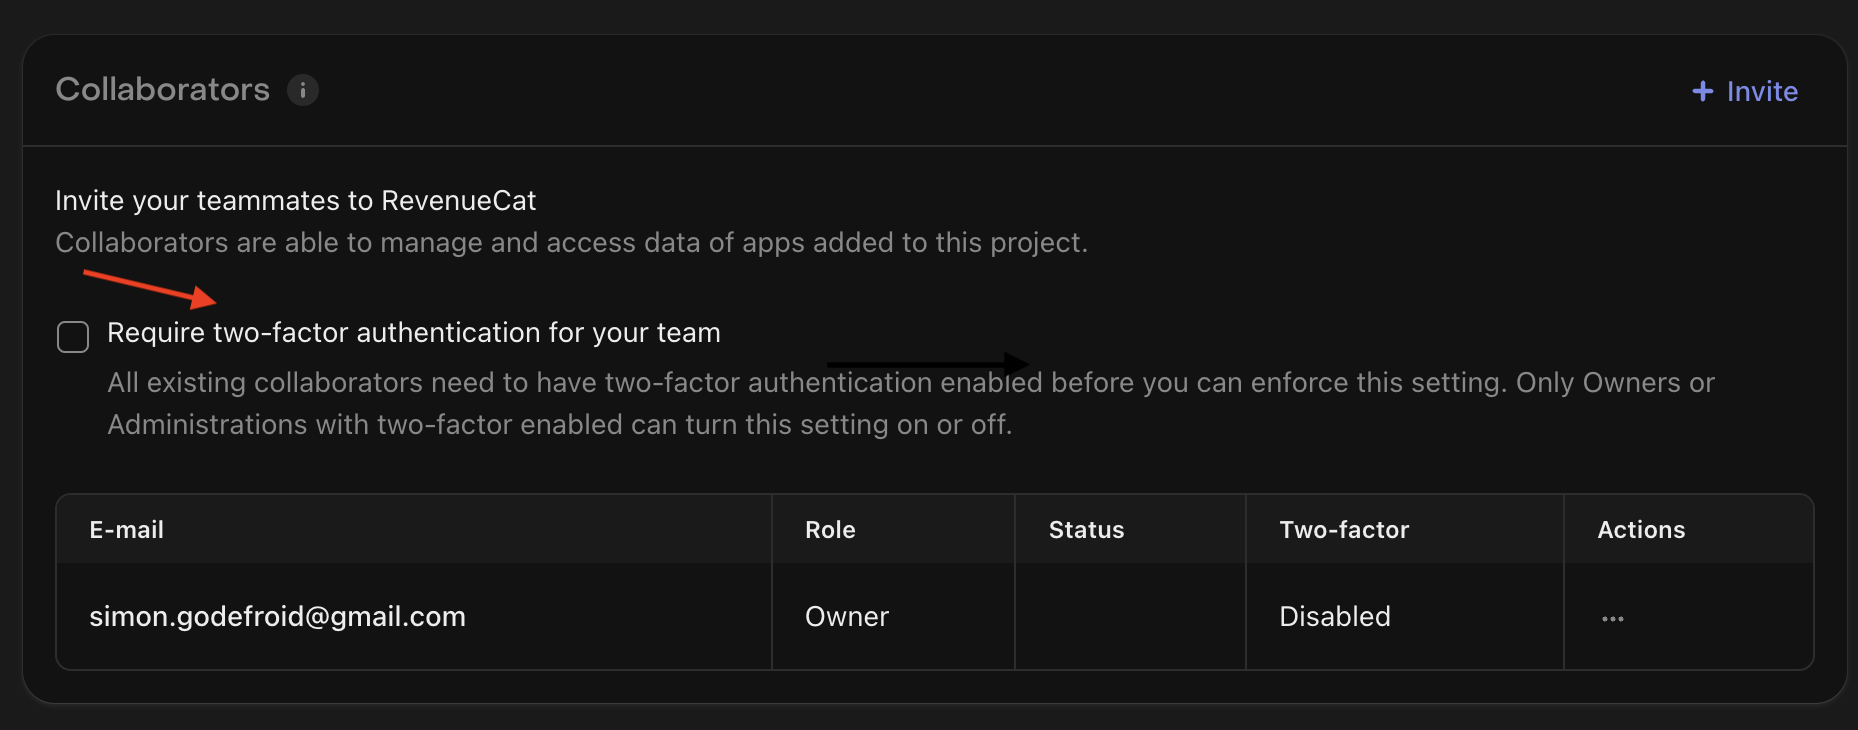Image resolution: width=1858 pixels, height=730 pixels.
Task: Click the Actions column header
Action: pos(1640,530)
